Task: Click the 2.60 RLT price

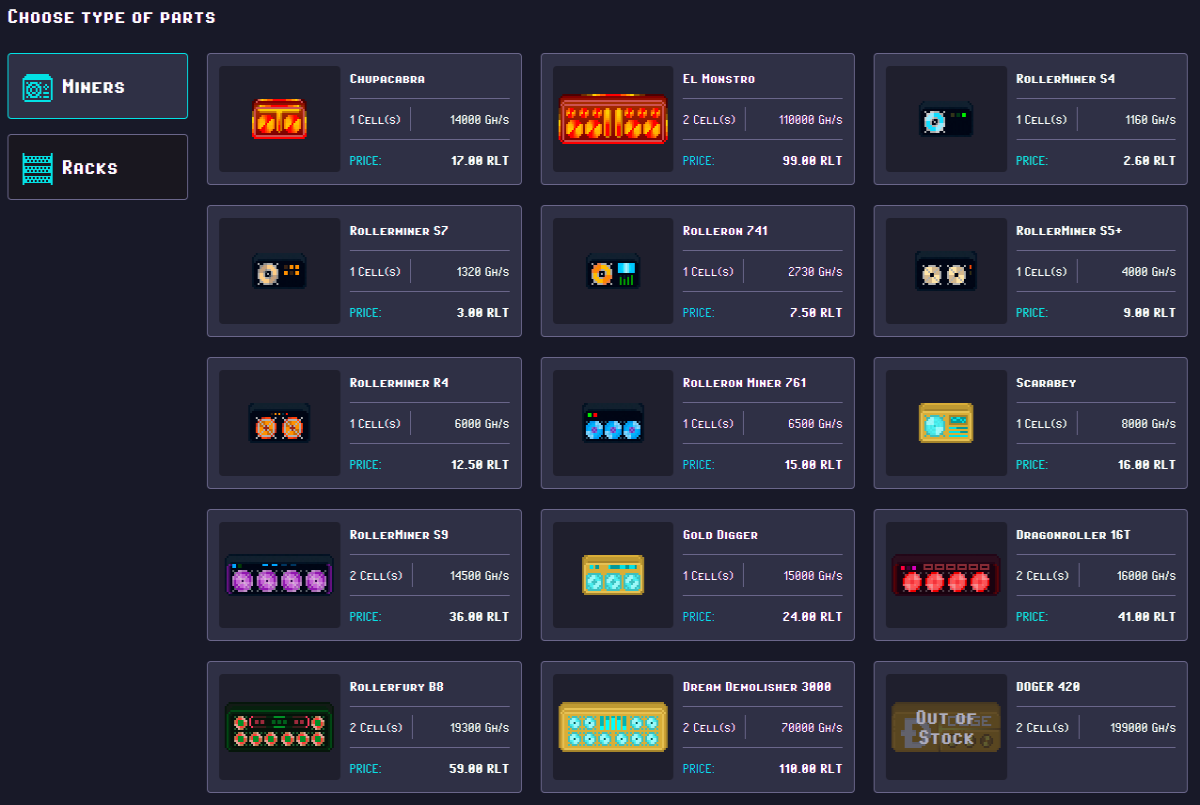Action: coord(1150,161)
